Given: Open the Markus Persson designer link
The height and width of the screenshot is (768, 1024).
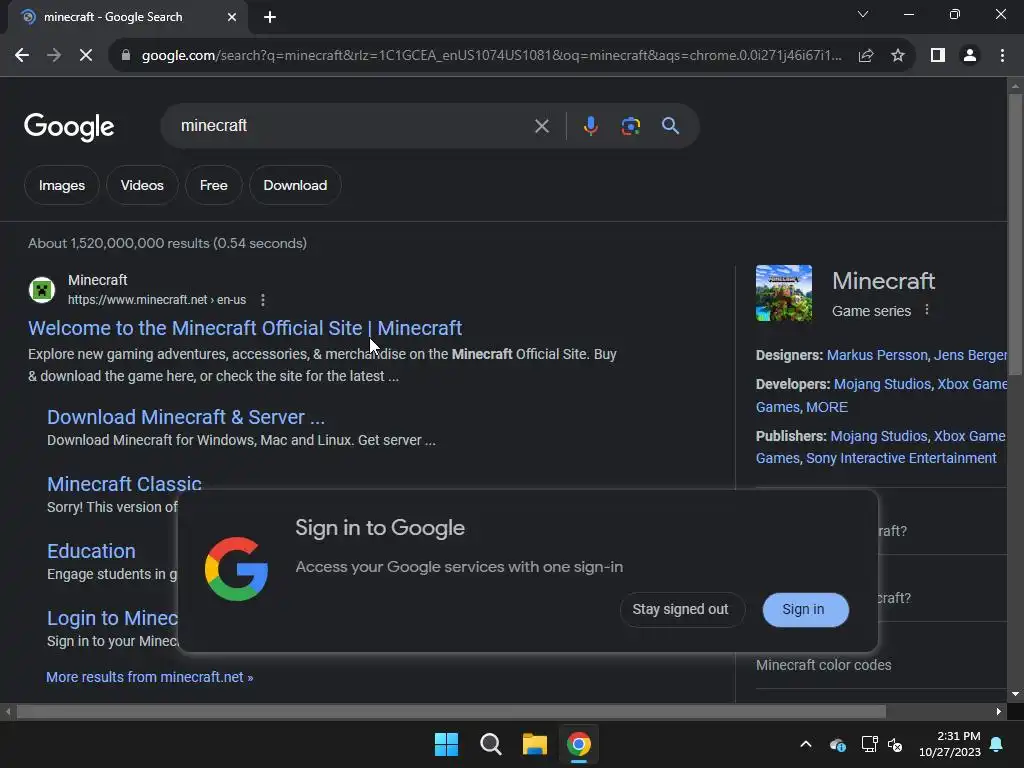Looking at the screenshot, I should click(x=877, y=355).
